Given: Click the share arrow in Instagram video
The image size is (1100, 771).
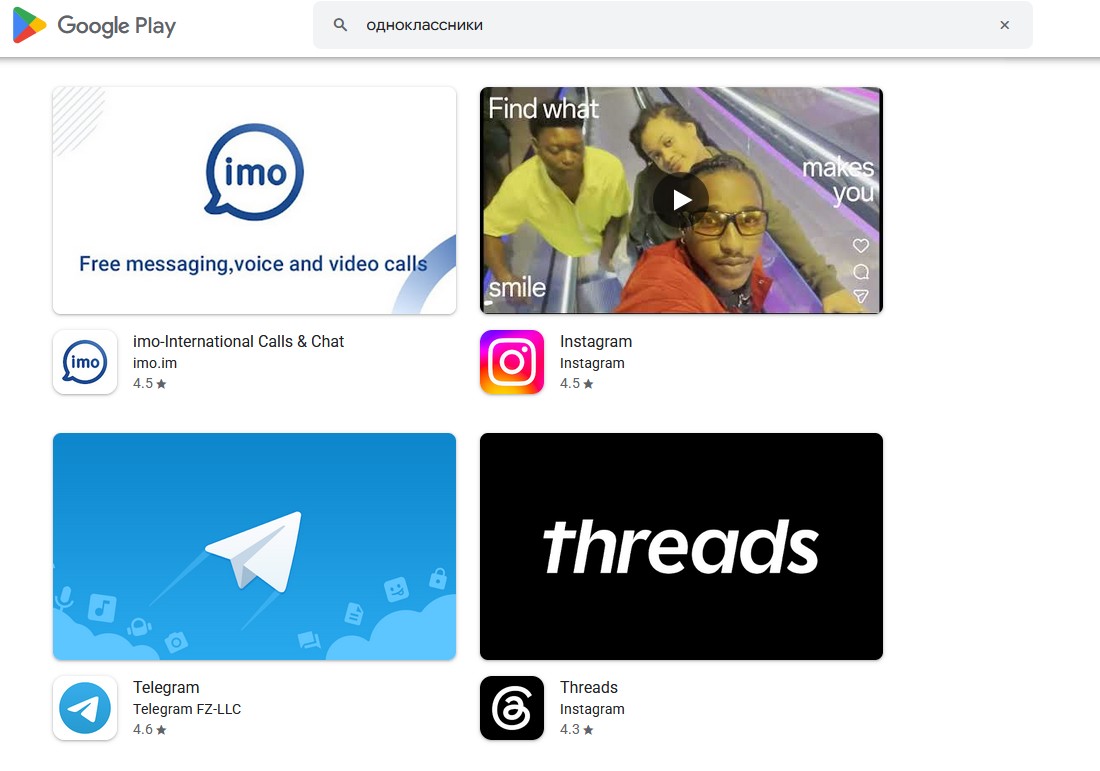Looking at the screenshot, I should pos(861,296).
